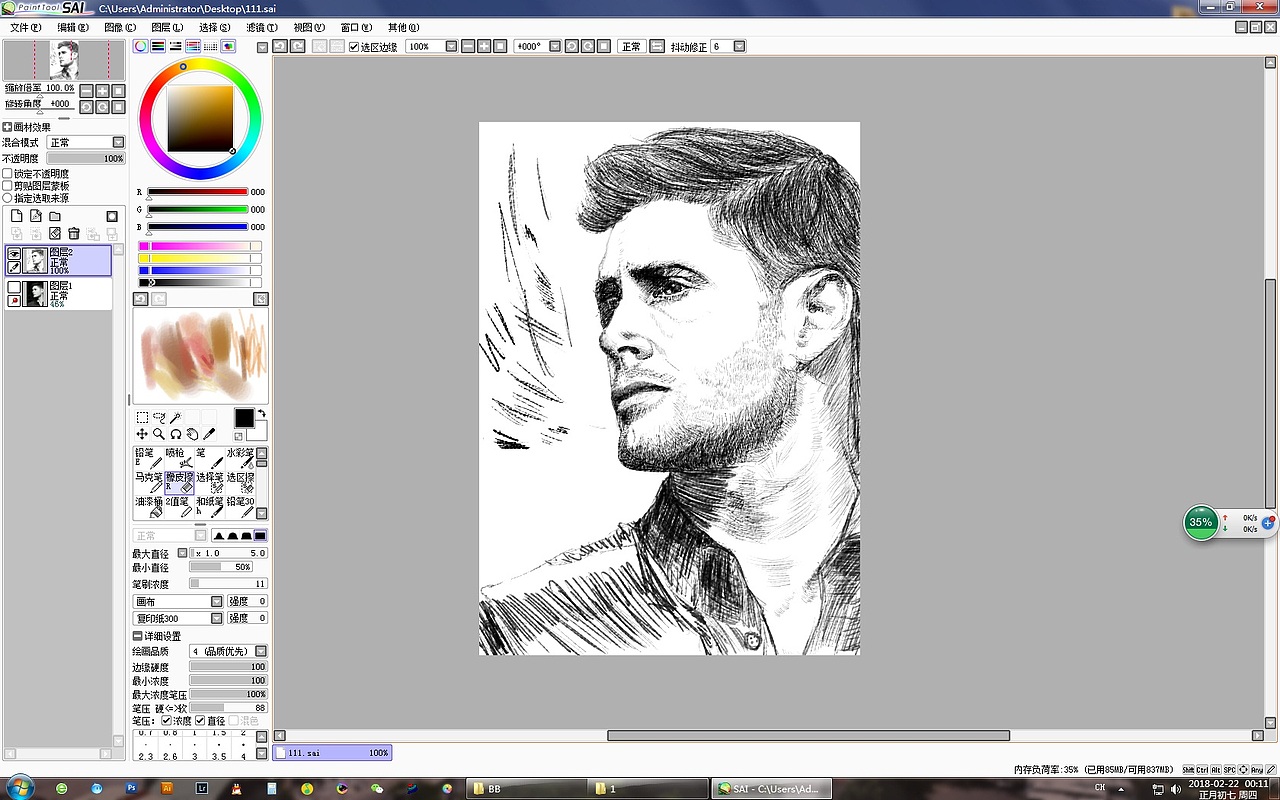Adjust the 笔刷浓度 brush density slider

click(228, 584)
